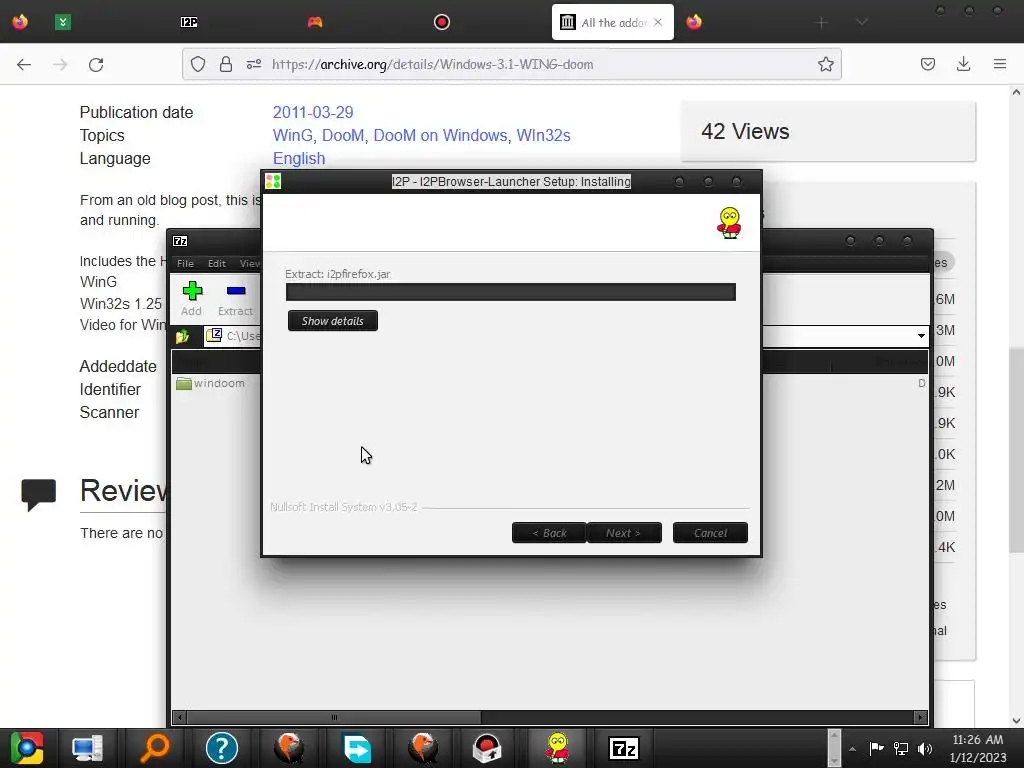The width and height of the screenshot is (1024, 768).
Task: Expand the 7-Zip path dropdown arrow
Action: pyautogui.click(x=921, y=336)
